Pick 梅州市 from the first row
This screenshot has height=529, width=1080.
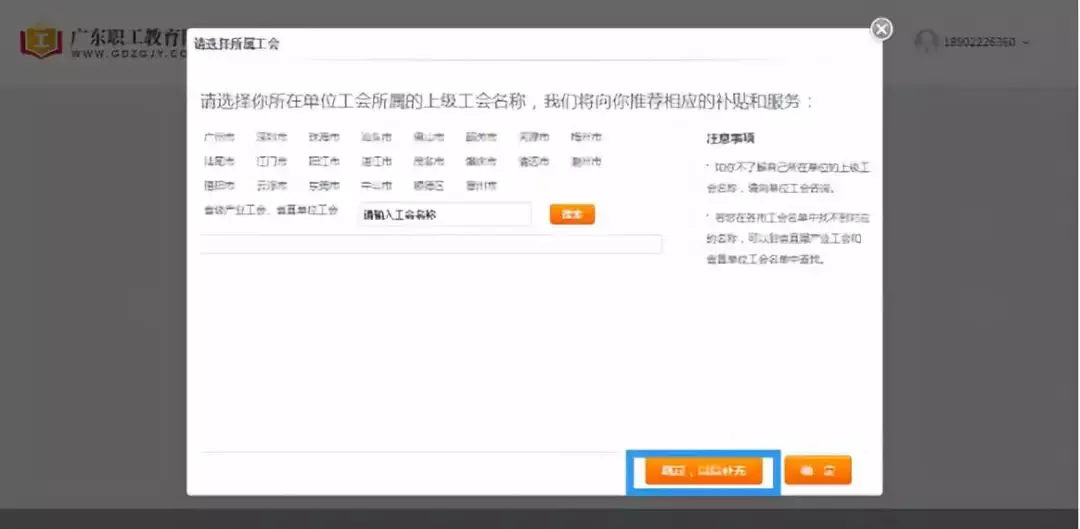(586, 137)
